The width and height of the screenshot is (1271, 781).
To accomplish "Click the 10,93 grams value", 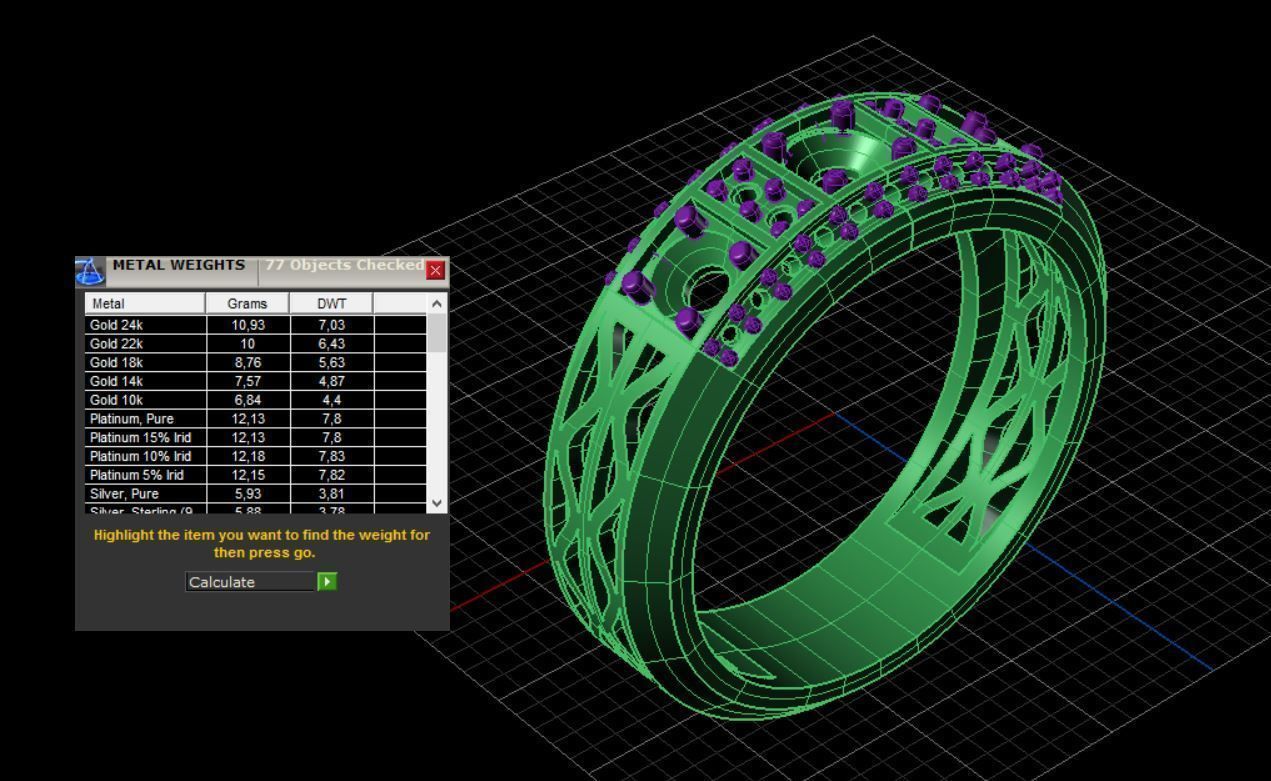I will 247,325.
